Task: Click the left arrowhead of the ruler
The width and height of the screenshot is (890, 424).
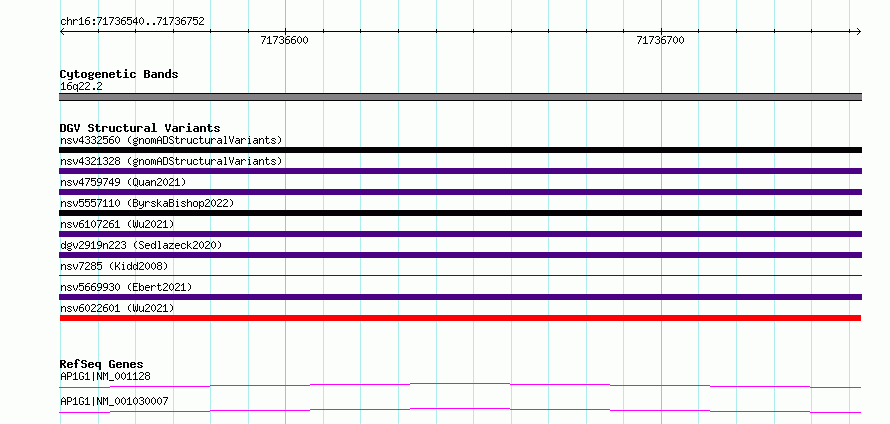Action: point(62,31)
